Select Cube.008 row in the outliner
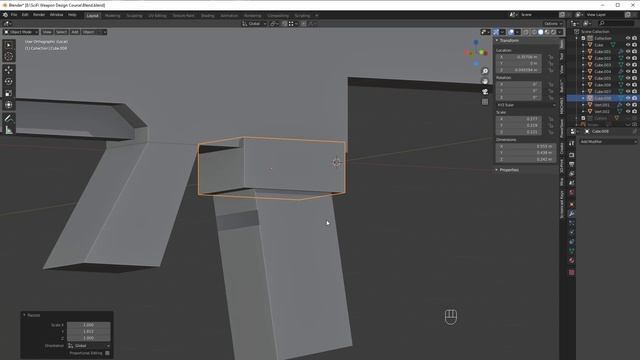The height and width of the screenshot is (360, 640). [x=602, y=98]
